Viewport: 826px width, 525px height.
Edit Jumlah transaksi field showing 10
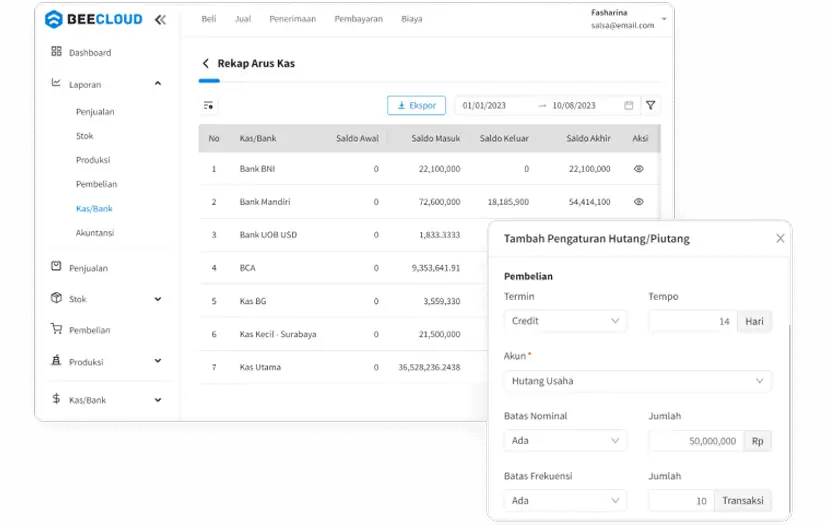coord(682,501)
